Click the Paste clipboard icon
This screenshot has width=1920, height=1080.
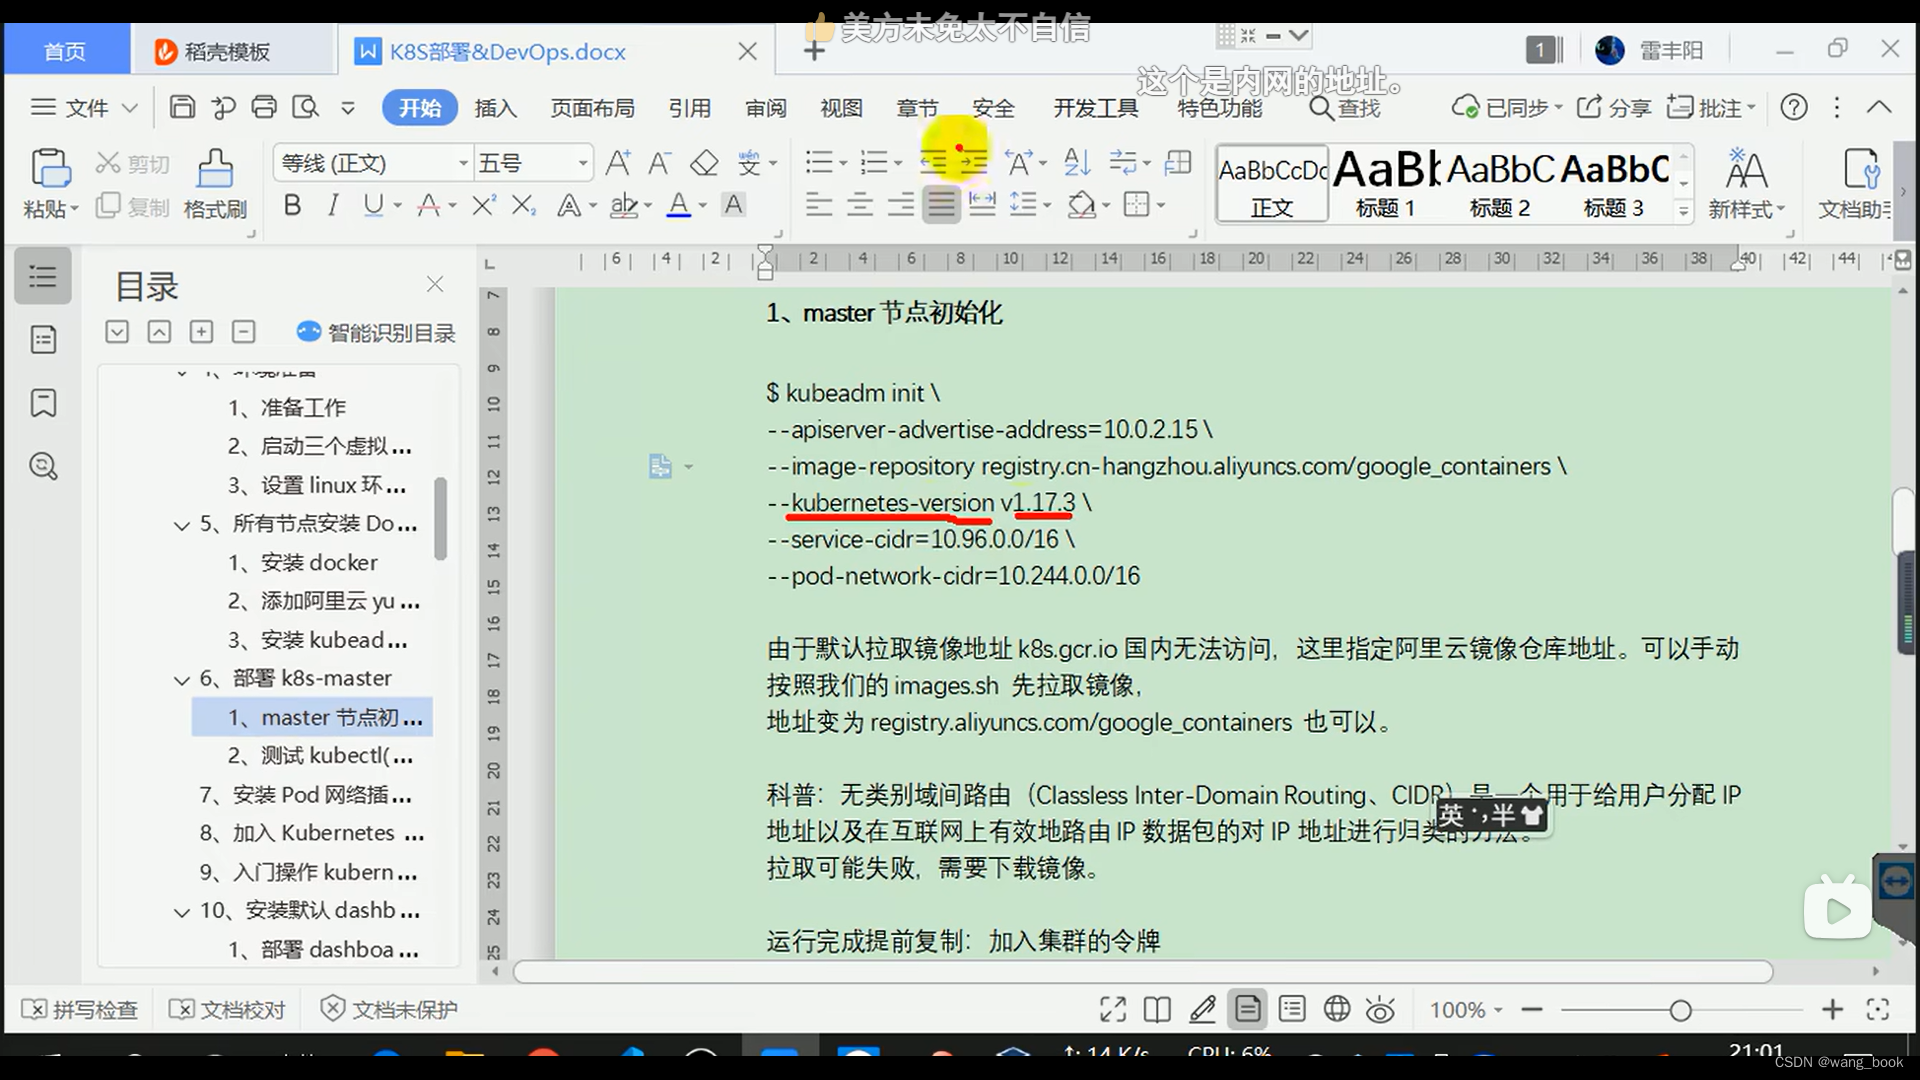point(50,168)
